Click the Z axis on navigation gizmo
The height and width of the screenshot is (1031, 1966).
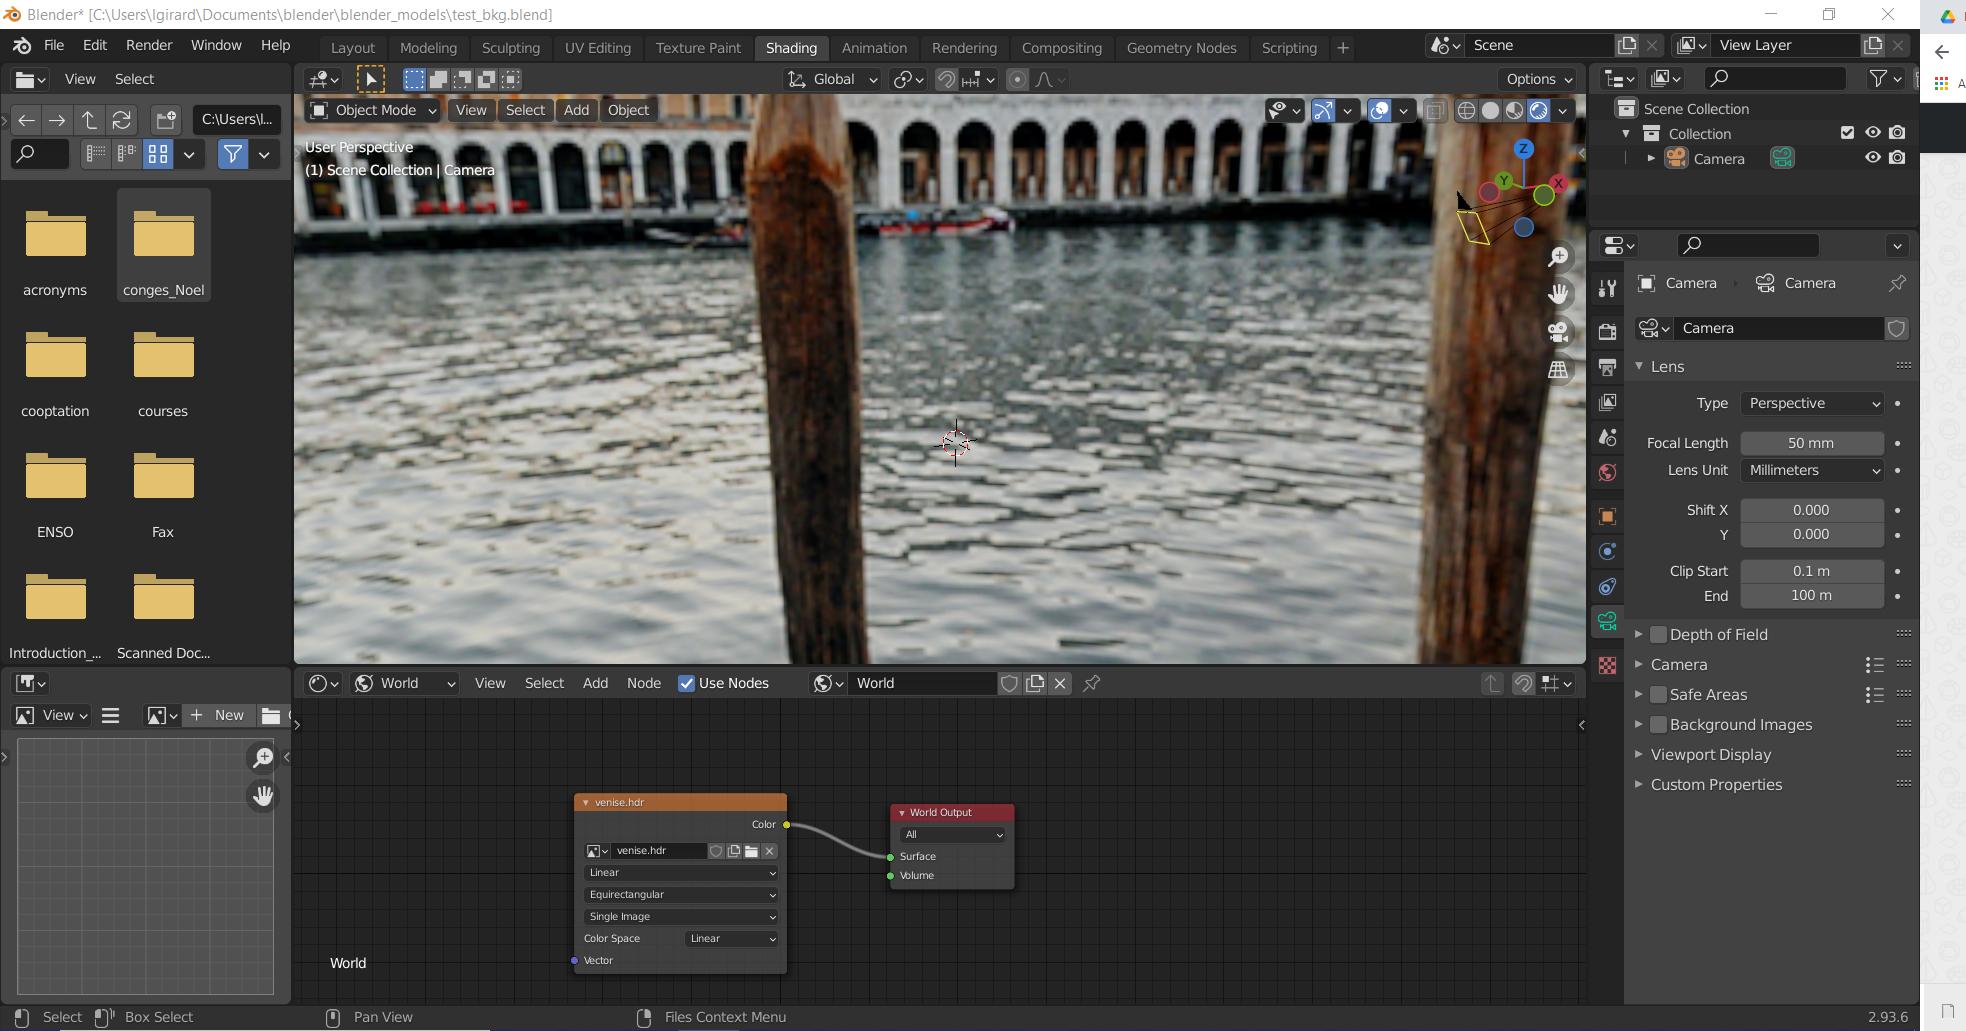(1523, 149)
